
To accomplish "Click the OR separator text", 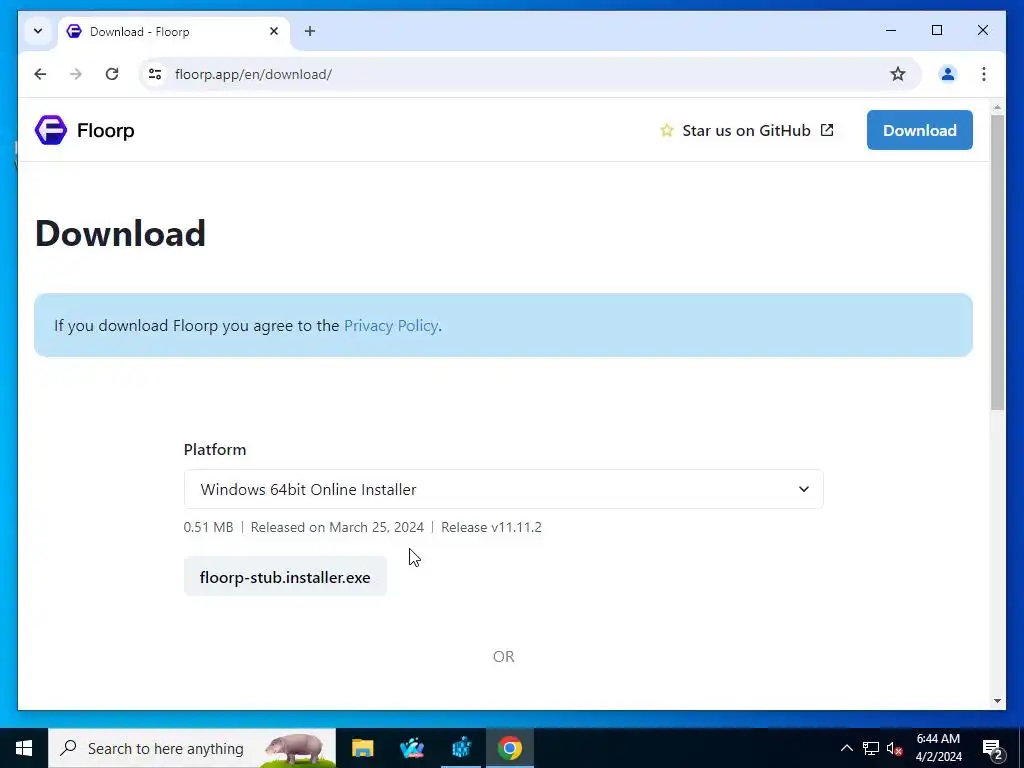I will point(504,656).
